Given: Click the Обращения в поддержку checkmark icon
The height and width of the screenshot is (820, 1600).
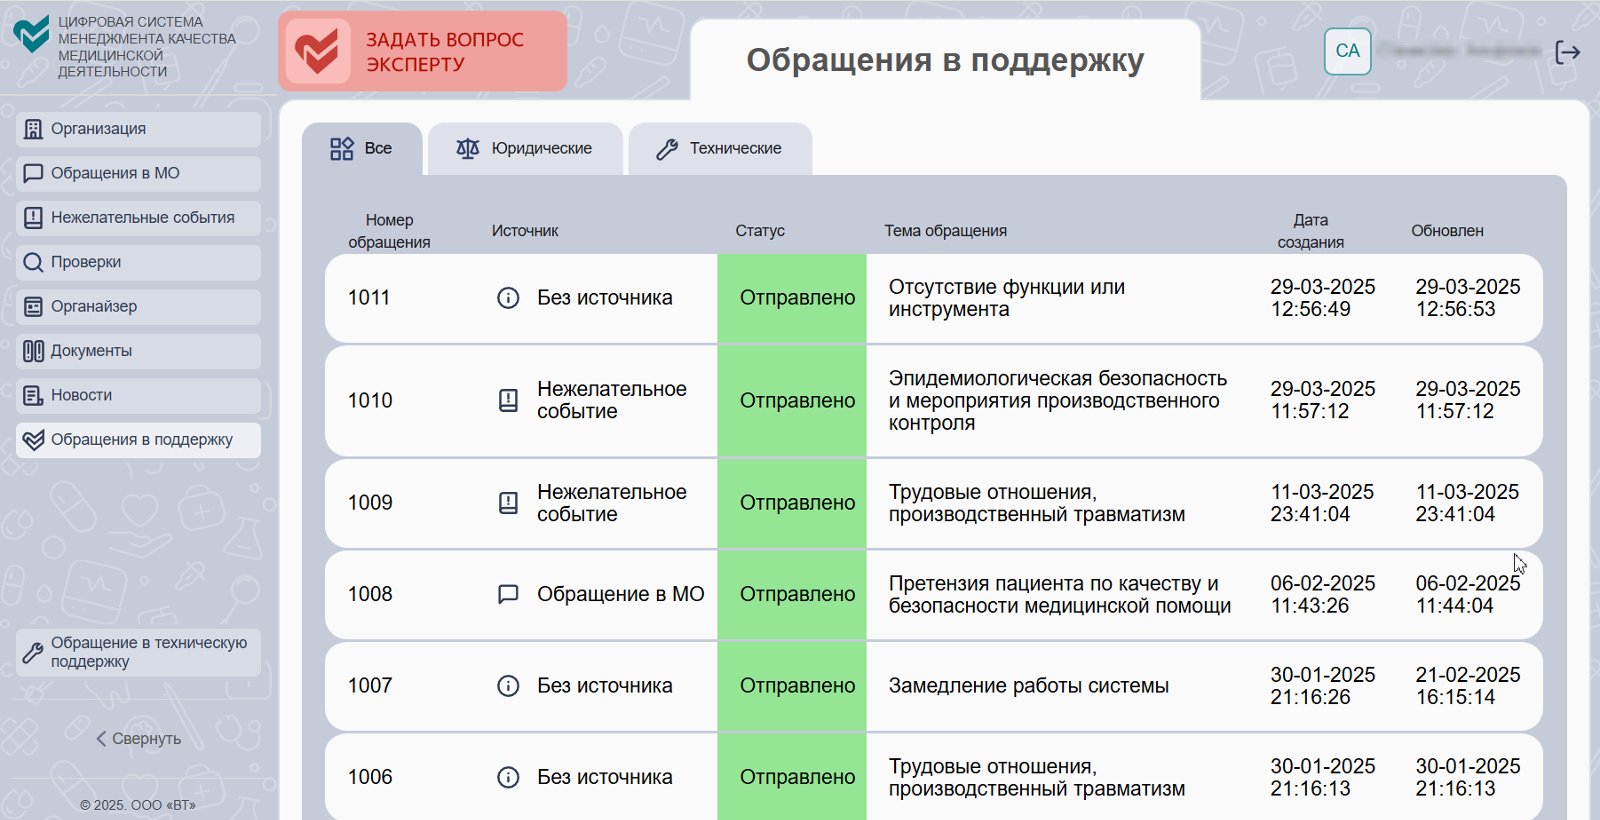Looking at the screenshot, I should tap(33, 440).
